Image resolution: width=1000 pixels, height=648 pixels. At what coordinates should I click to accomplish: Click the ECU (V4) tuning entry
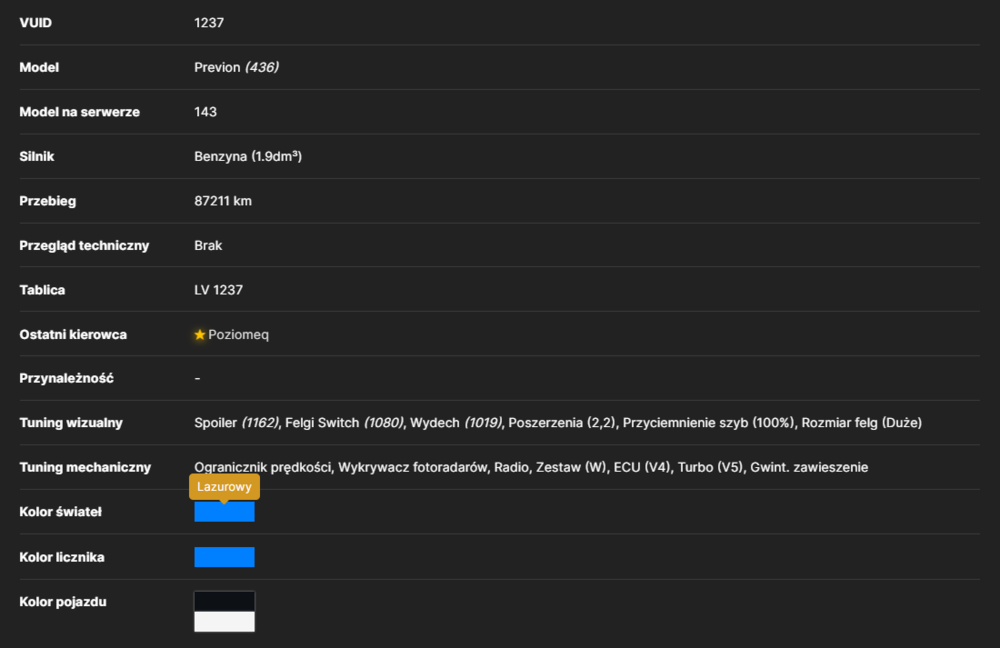point(642,467)
